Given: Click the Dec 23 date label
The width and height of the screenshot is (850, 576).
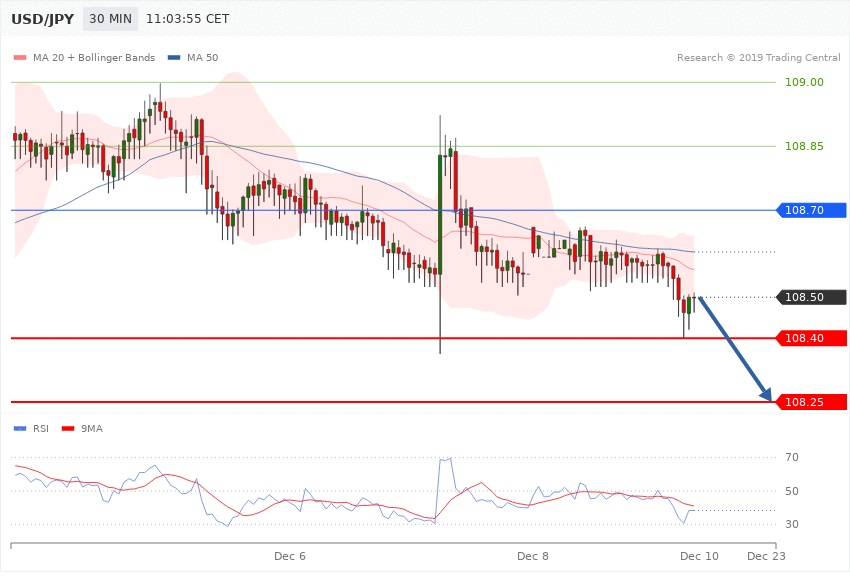Looking at the screenshot, I should [766, 555].
